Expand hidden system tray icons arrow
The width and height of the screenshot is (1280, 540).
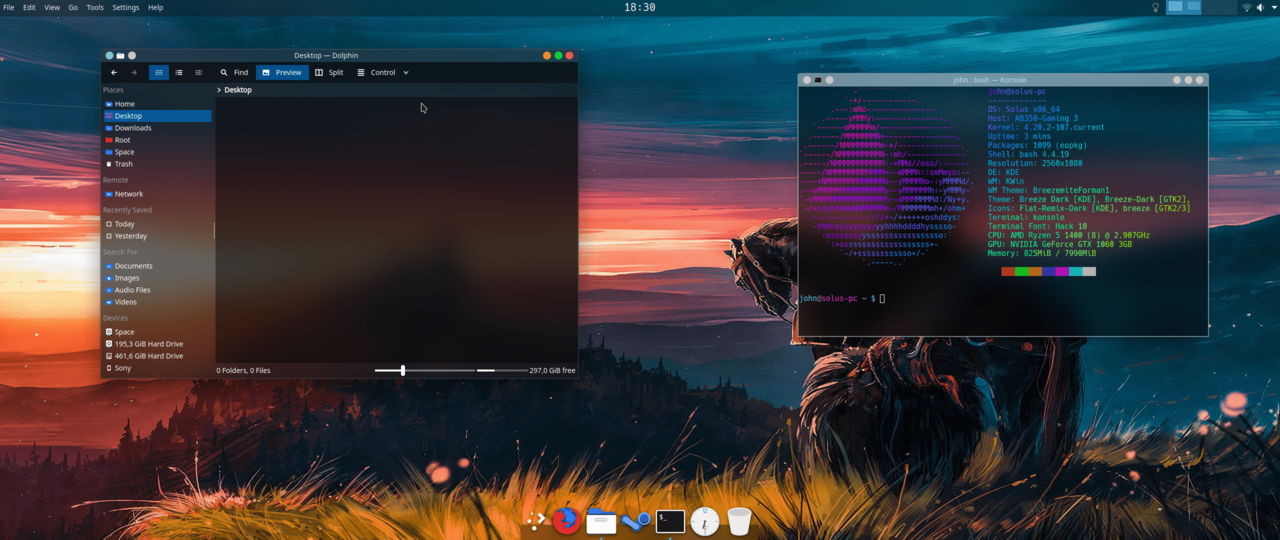(x=1274, y=7)
